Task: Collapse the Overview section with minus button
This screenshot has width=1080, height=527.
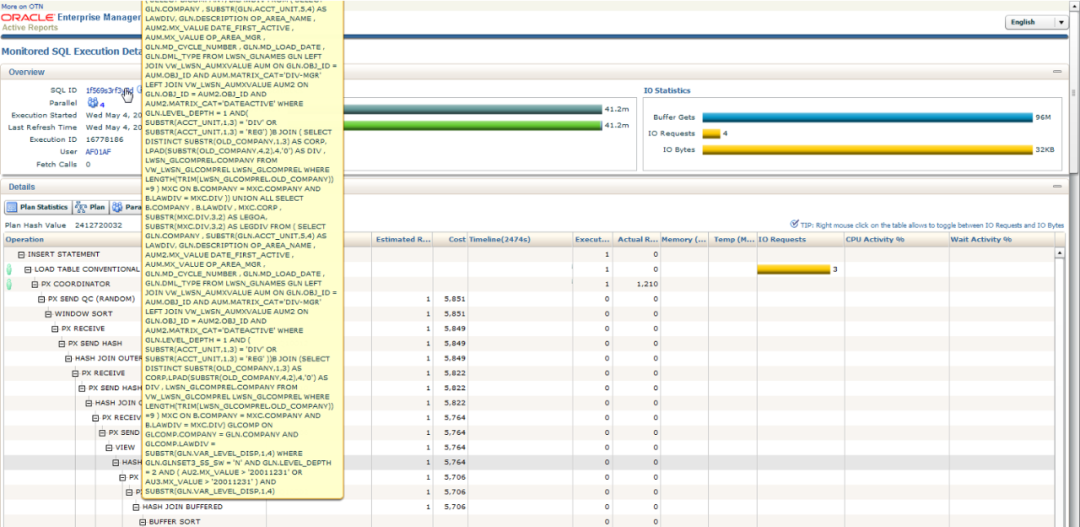Action: pyautogui.click(x=1058, y=72)
